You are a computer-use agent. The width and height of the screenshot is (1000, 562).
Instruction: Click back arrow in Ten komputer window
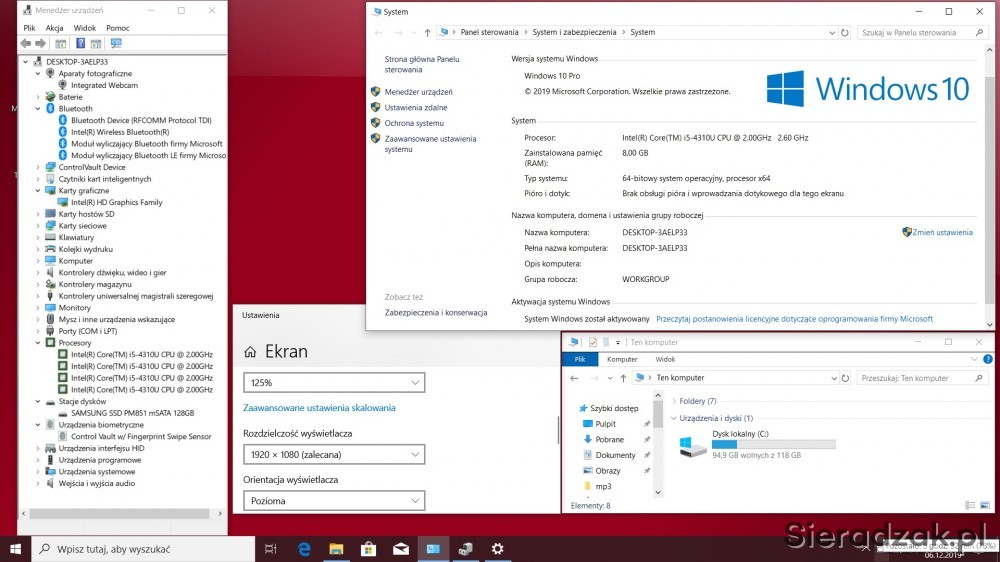[574, 378]
